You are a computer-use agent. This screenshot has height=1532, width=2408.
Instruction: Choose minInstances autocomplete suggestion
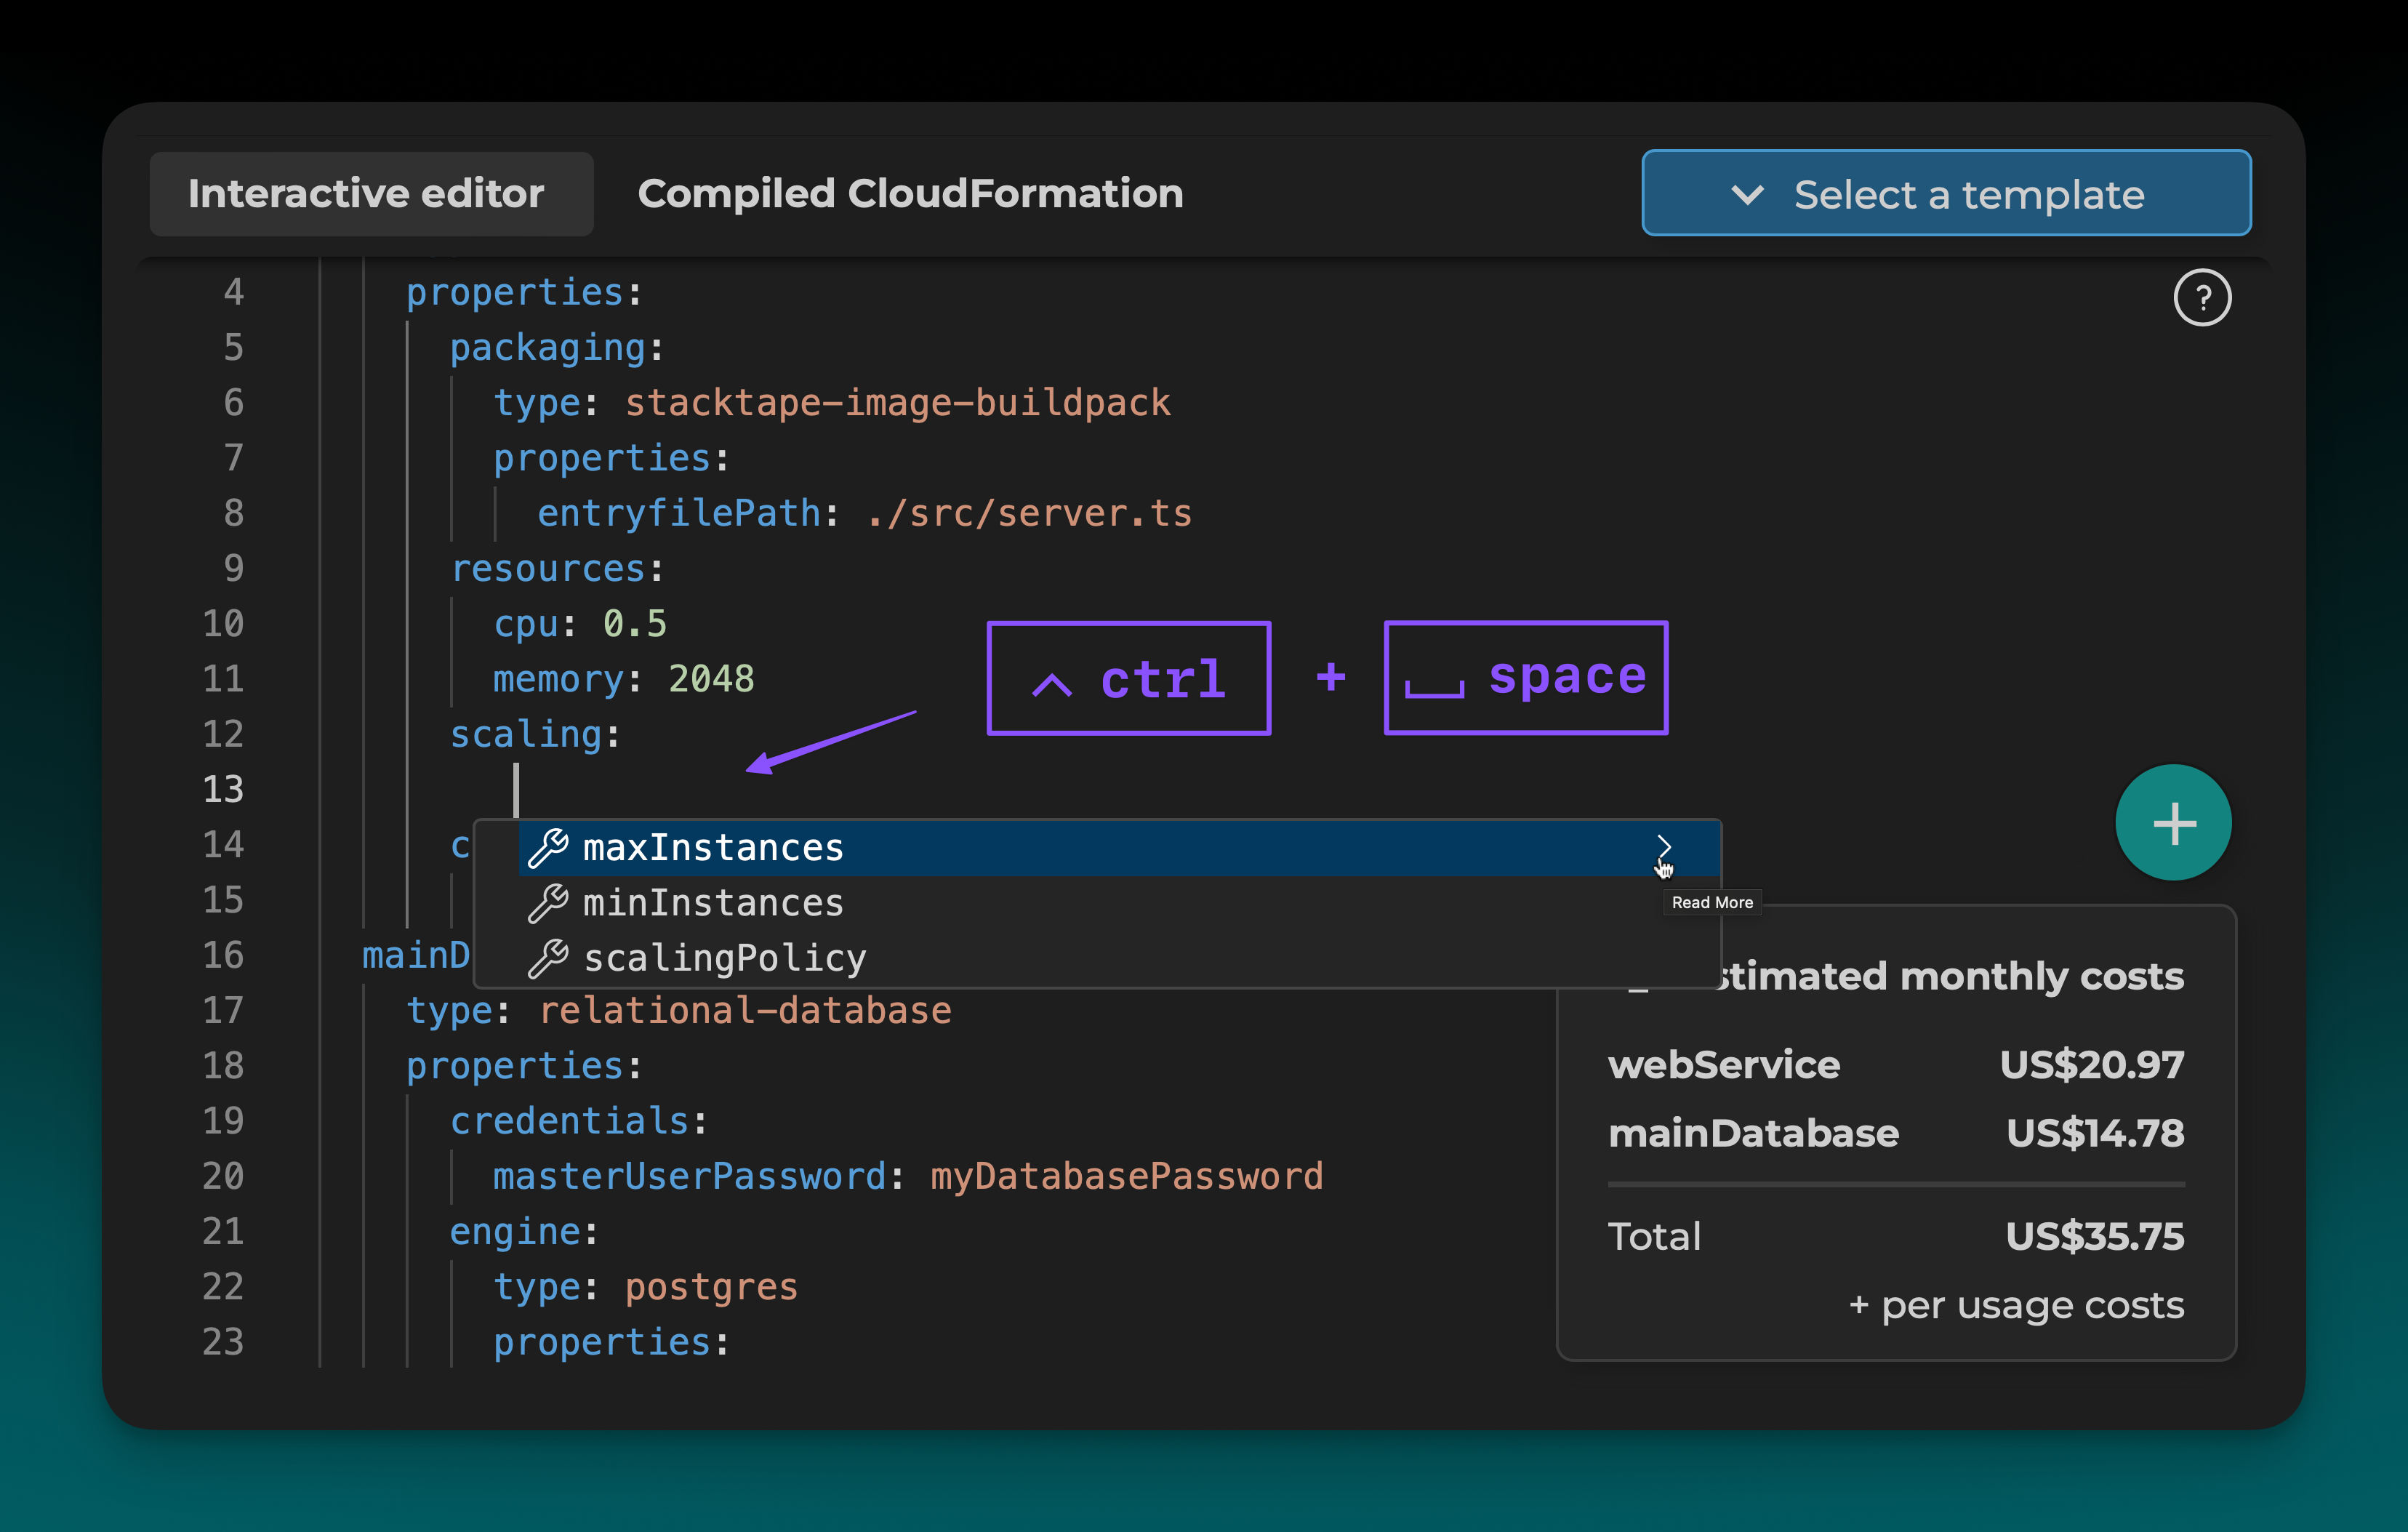pyautogui.click(x=1119, y=903)
